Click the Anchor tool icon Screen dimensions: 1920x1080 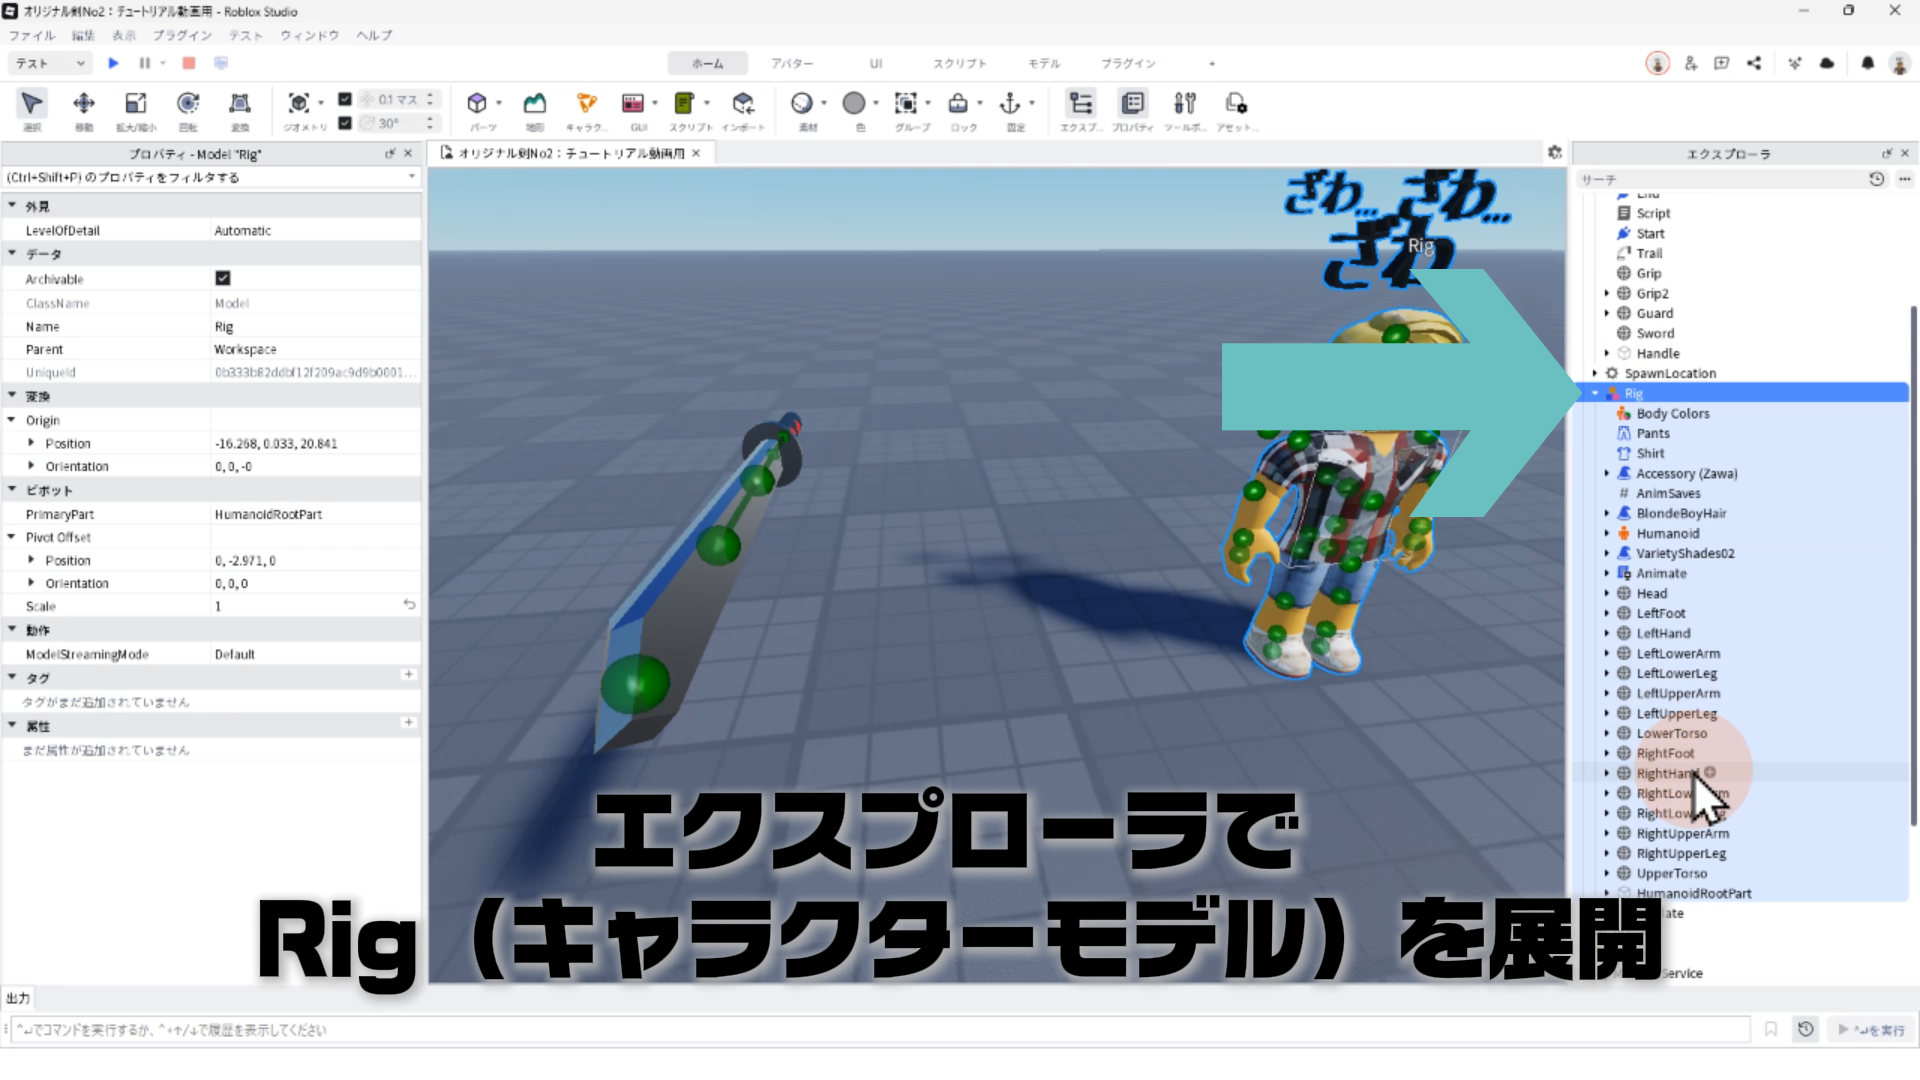coord(1010,103)
